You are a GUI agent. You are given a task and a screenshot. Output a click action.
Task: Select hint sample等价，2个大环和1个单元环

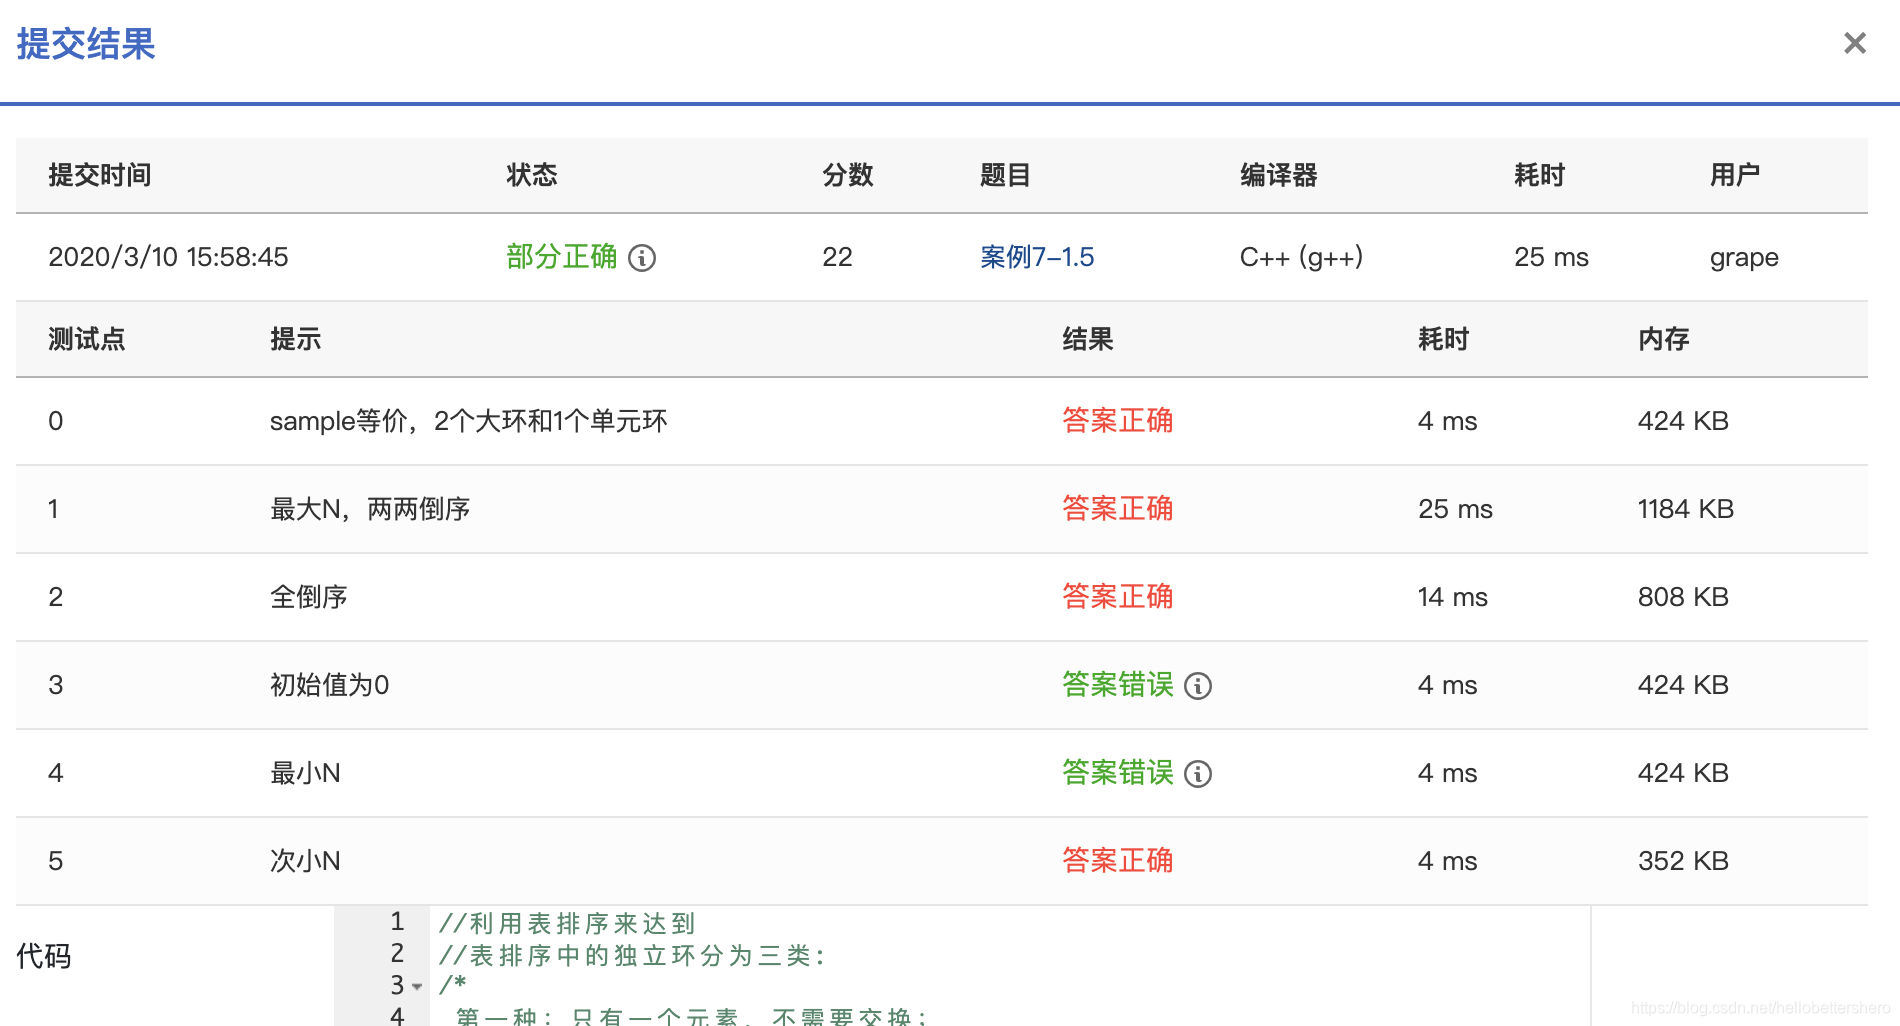tap(468, 421)
